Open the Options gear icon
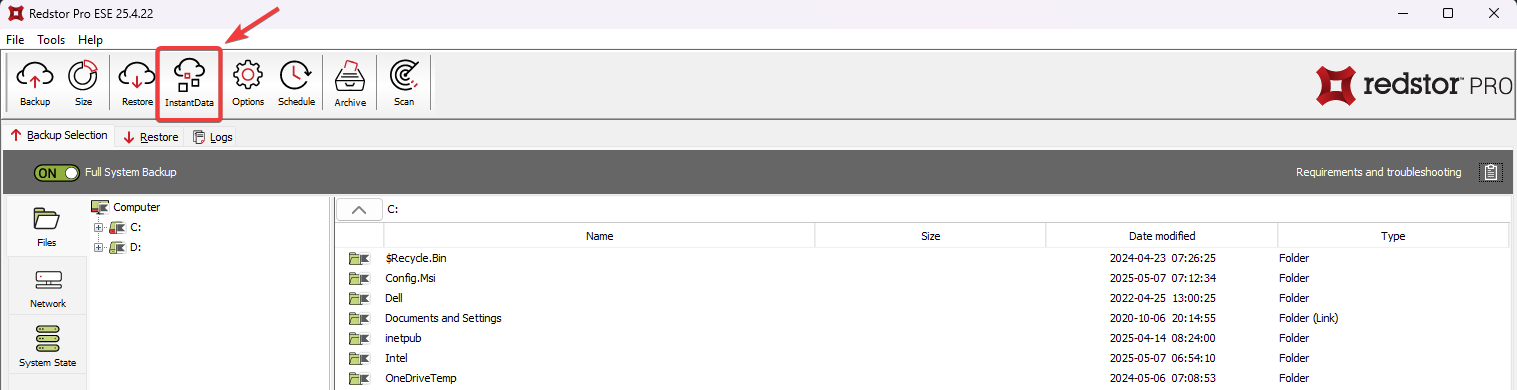The image size is (1517, 390). pyautogui.click(x=248, y=83)
